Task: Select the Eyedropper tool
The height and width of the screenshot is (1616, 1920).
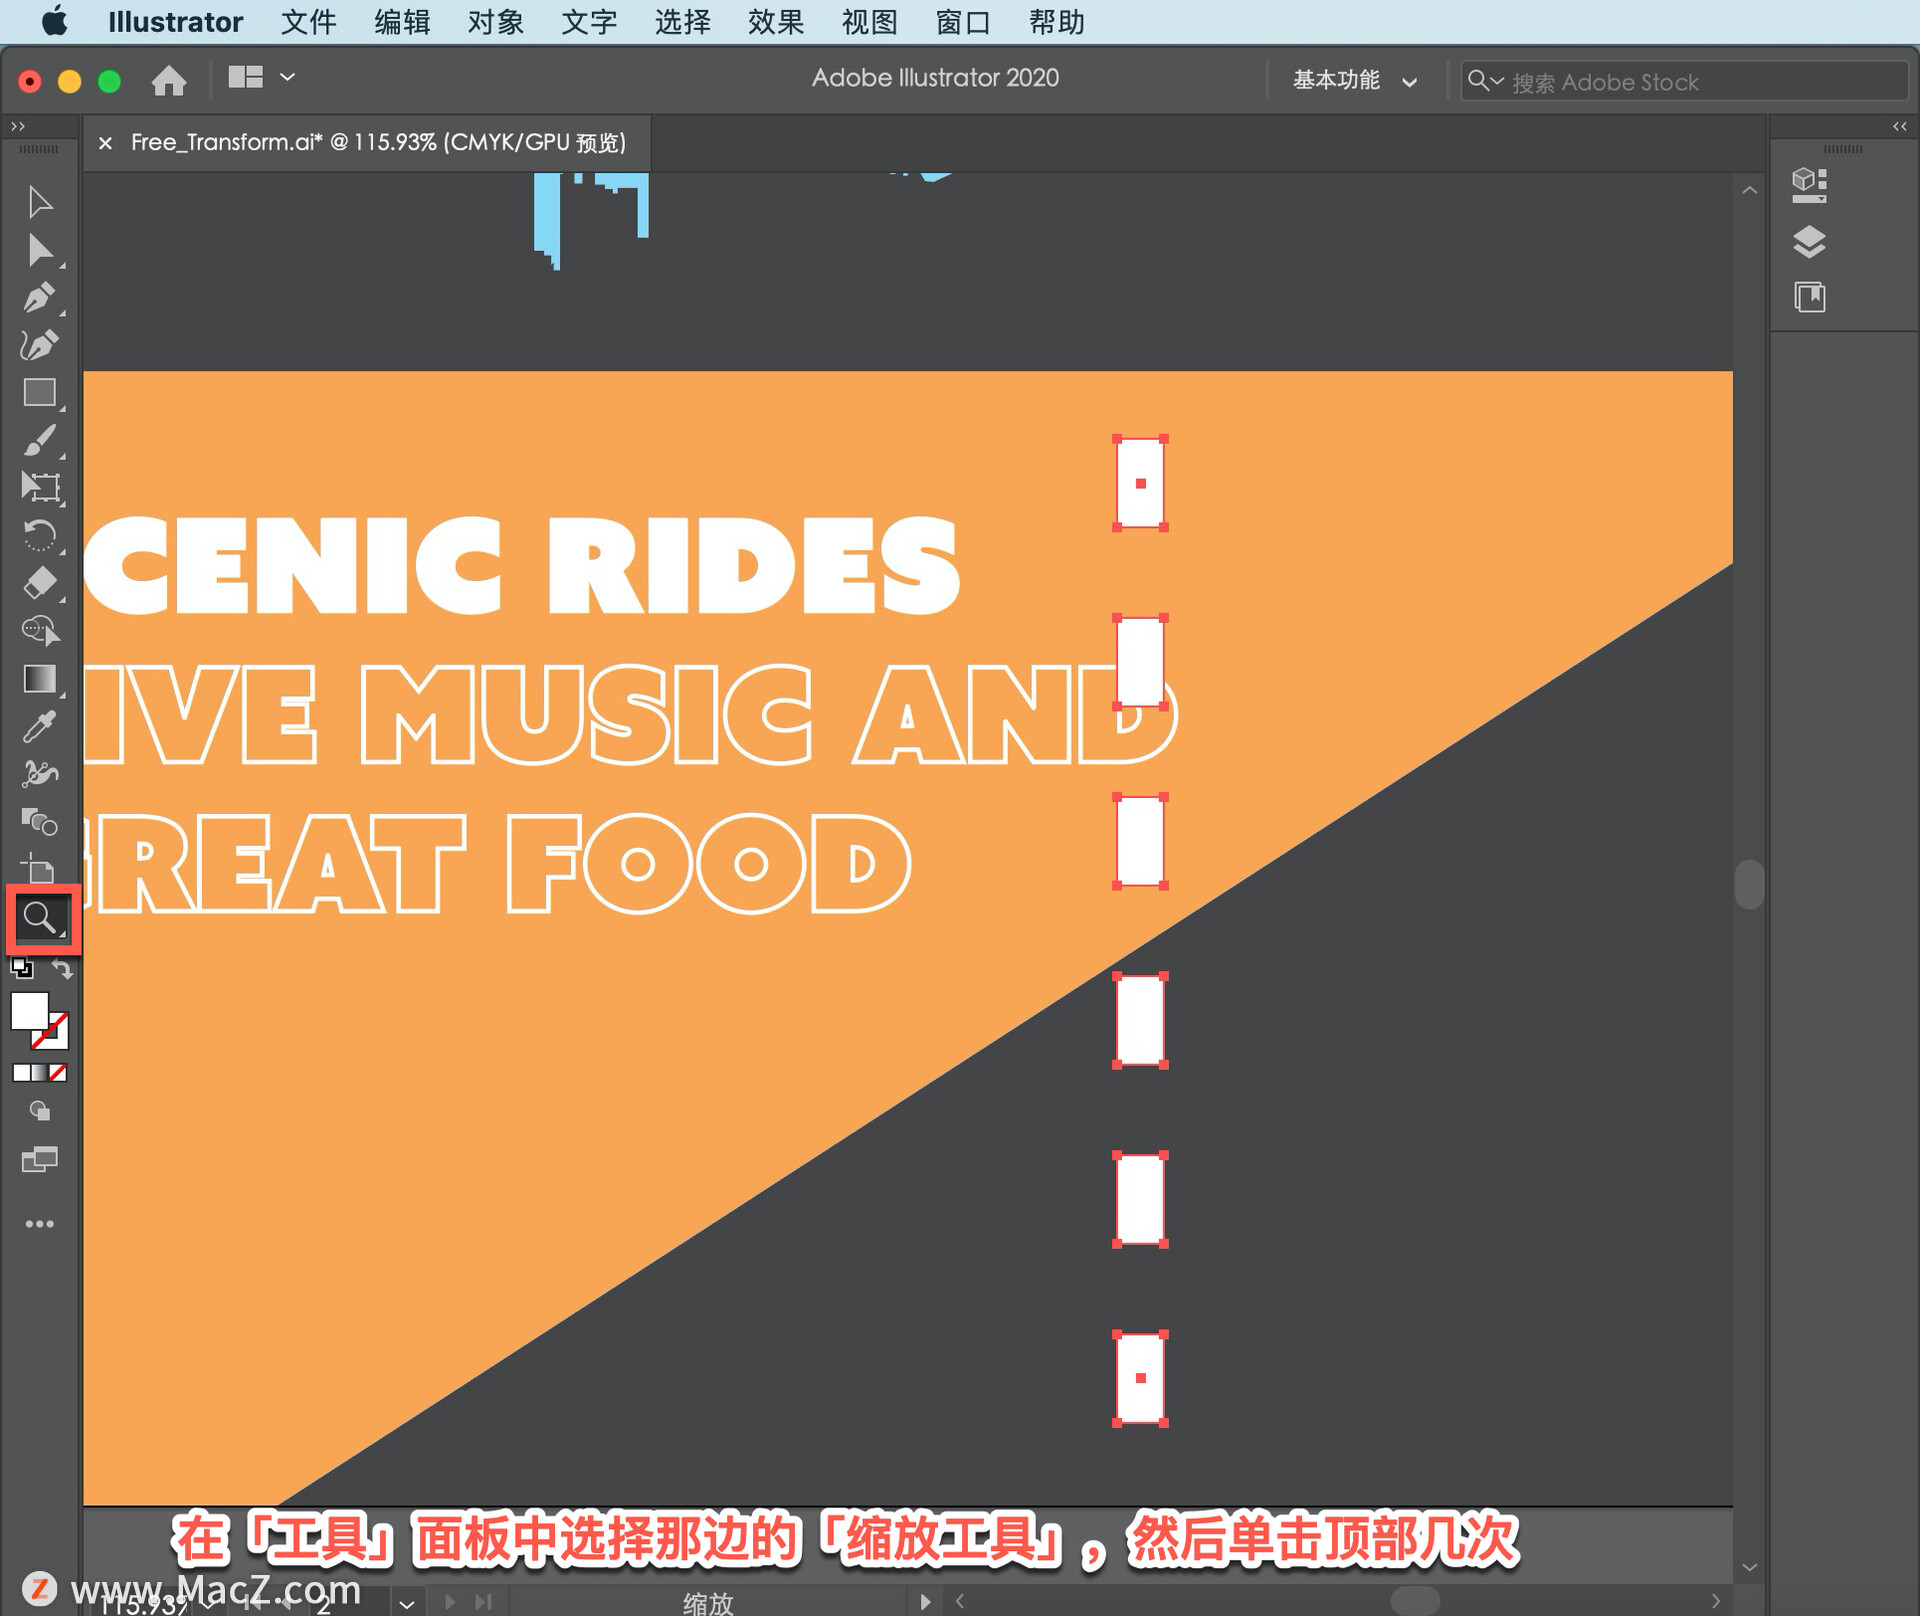Action: click(40, 727)
